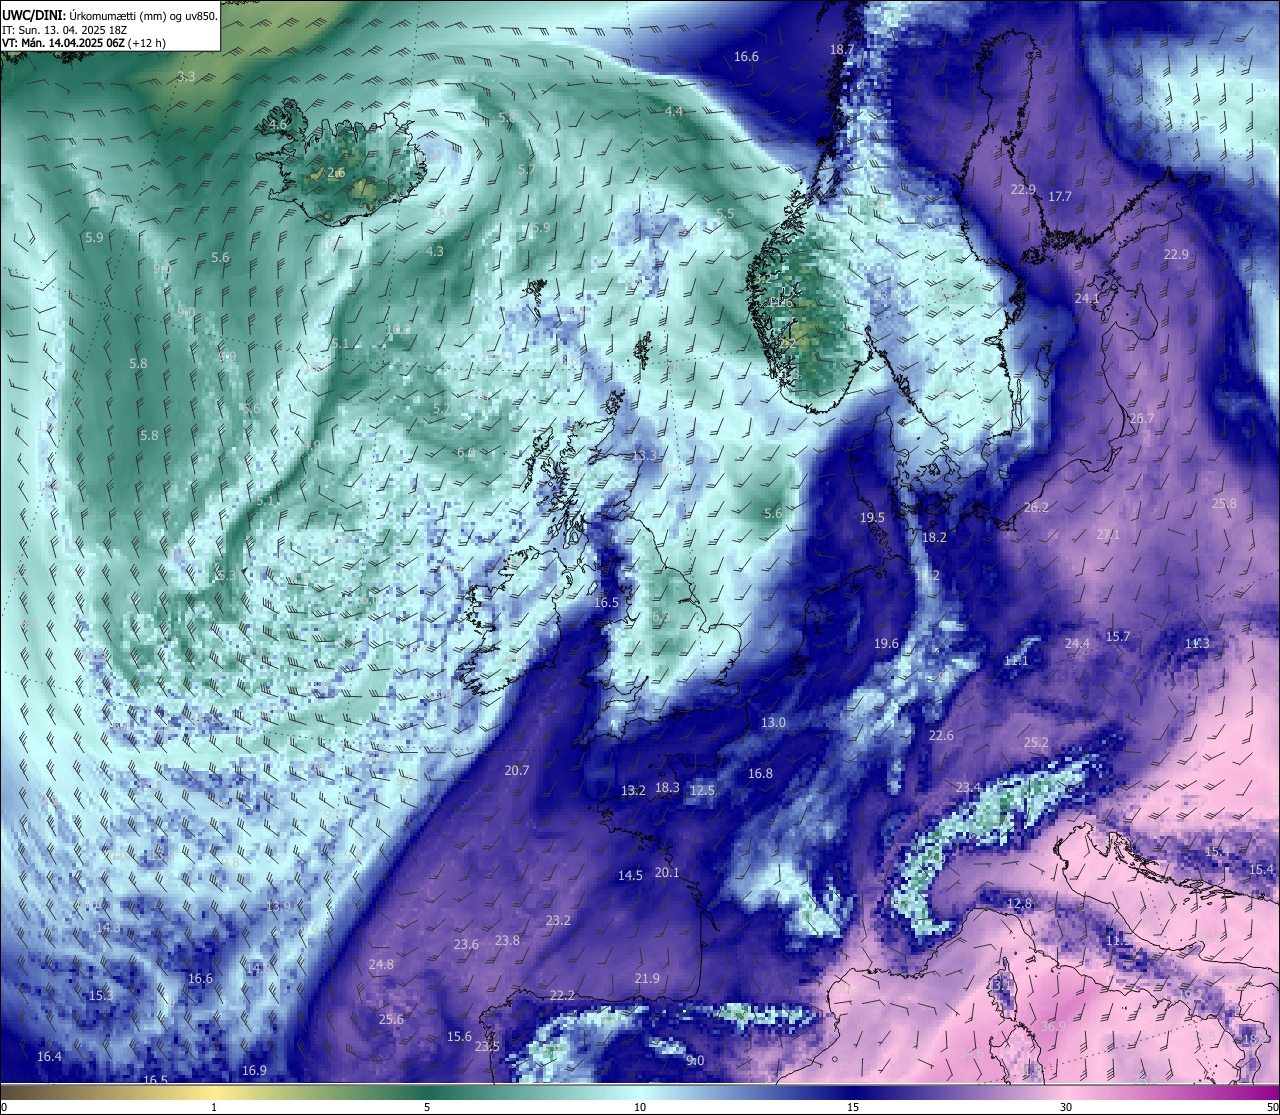Click the 15 tick on the color scale
1280x1115 pixels.
pos(853,1107)
